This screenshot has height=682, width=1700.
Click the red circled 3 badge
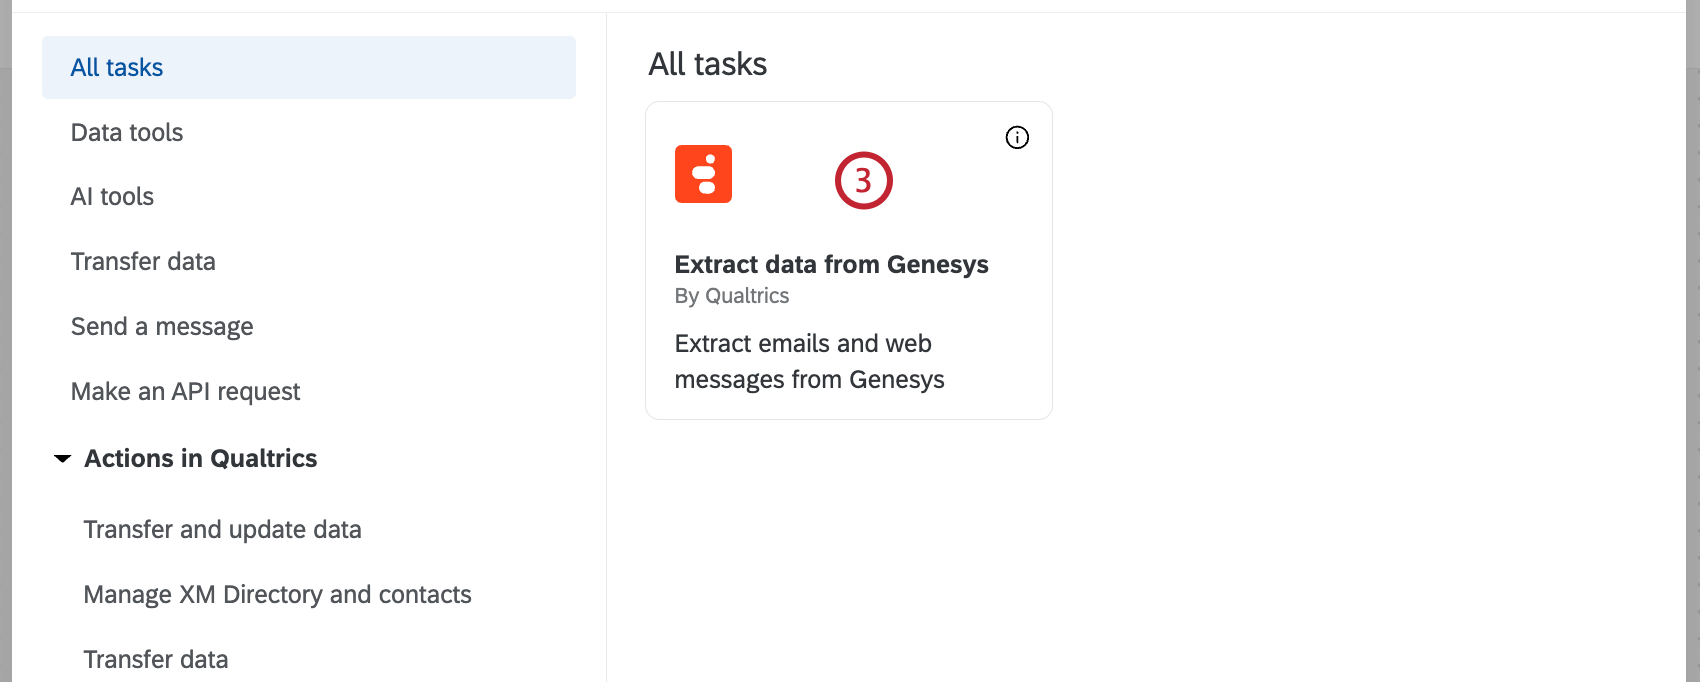863,180
